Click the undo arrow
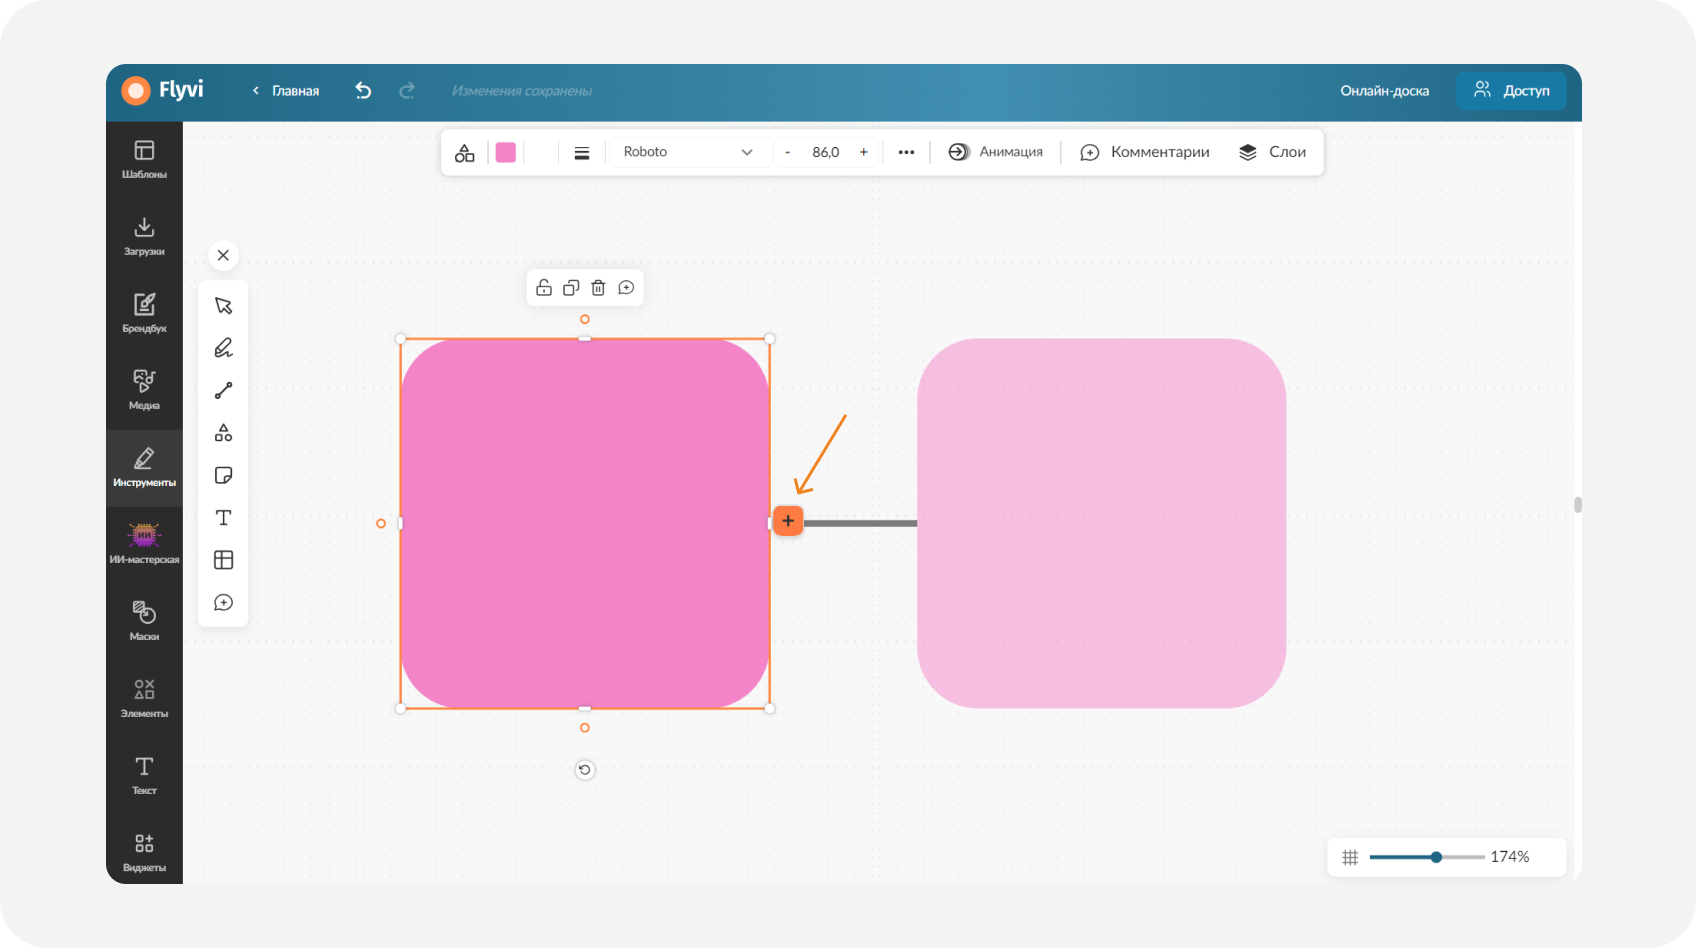Image resolution: width=1696 pixels, height=948 pixels. pyautogui.click(x=363, y=91)
